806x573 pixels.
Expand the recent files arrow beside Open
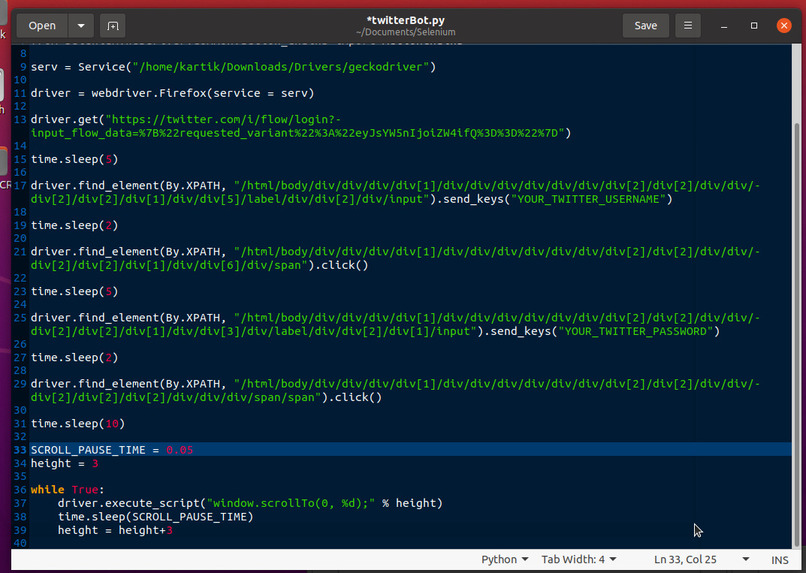click(x=81, y=26)
